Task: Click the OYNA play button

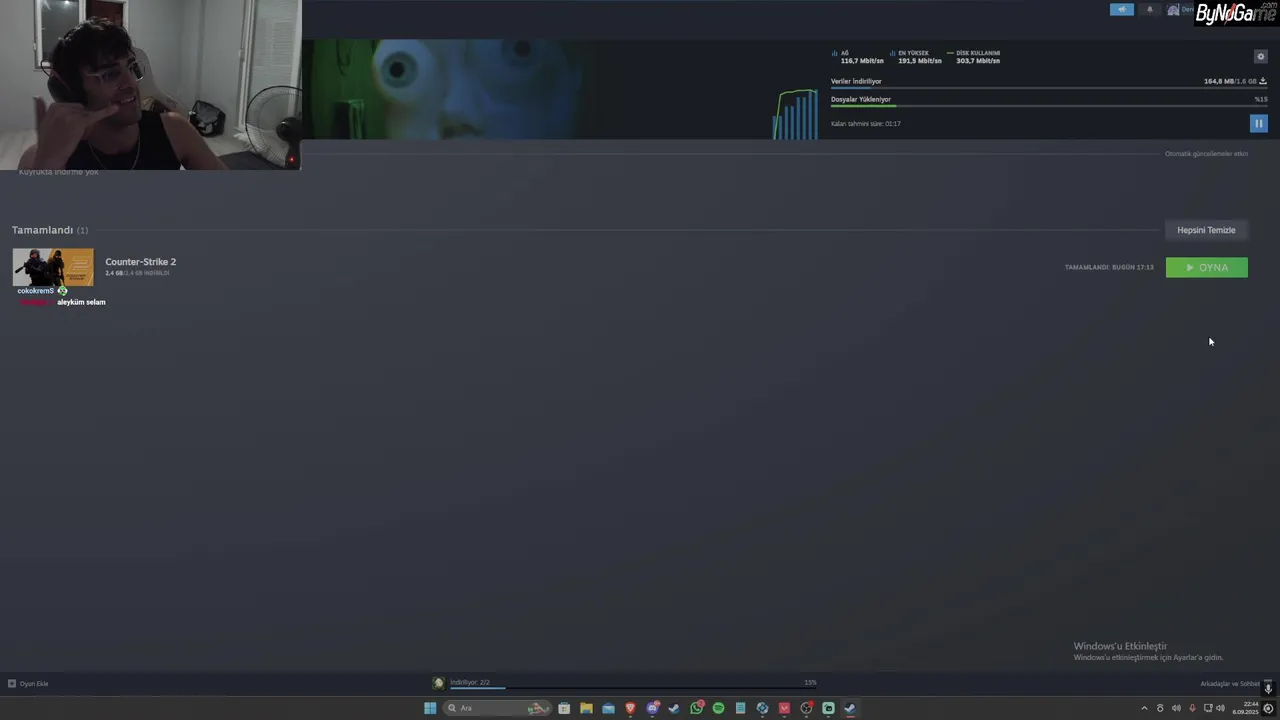Action: pos(1206,267)
